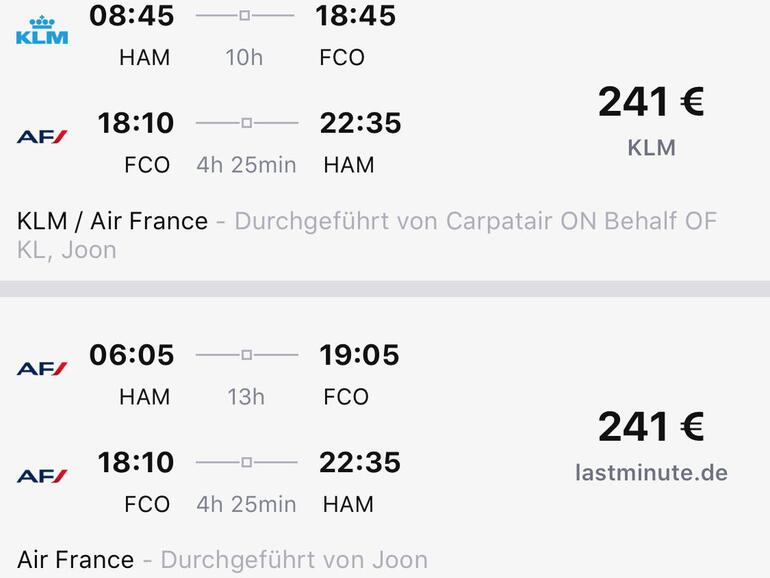The width and height of the screenshot is (770, 578).
Task: Select the 241 € price from KLM
Action: click(x=651, y=102)
